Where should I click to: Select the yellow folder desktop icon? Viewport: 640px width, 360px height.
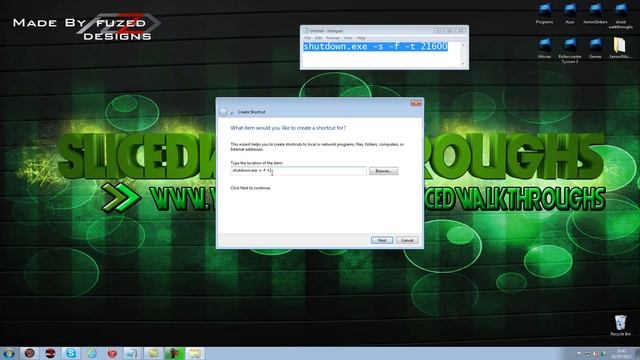(x=620, y=48)
